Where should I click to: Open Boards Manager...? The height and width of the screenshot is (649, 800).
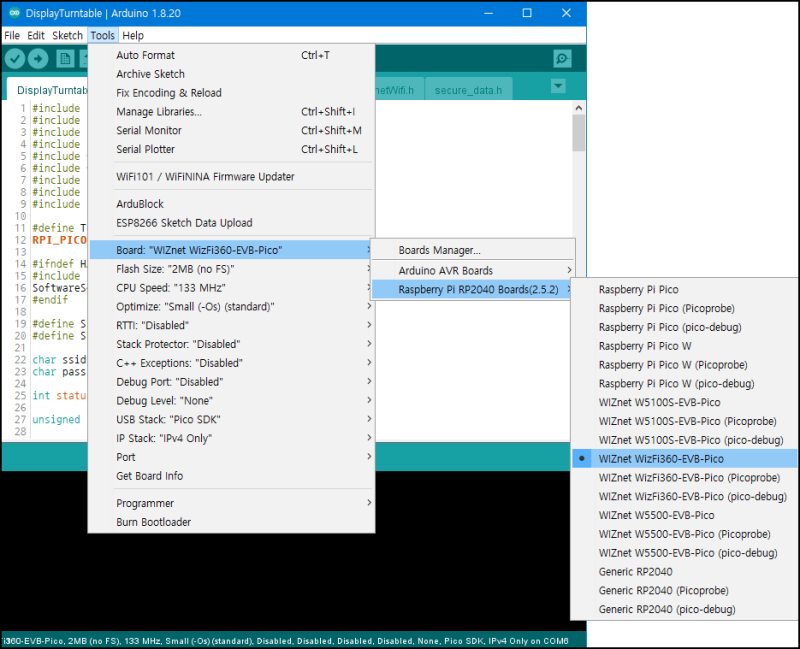point(472,250)
